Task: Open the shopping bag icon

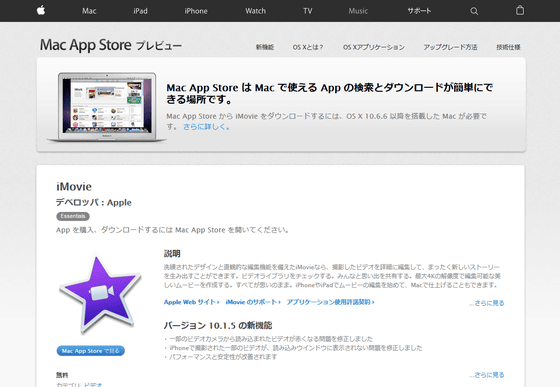Action: [520, 10]
